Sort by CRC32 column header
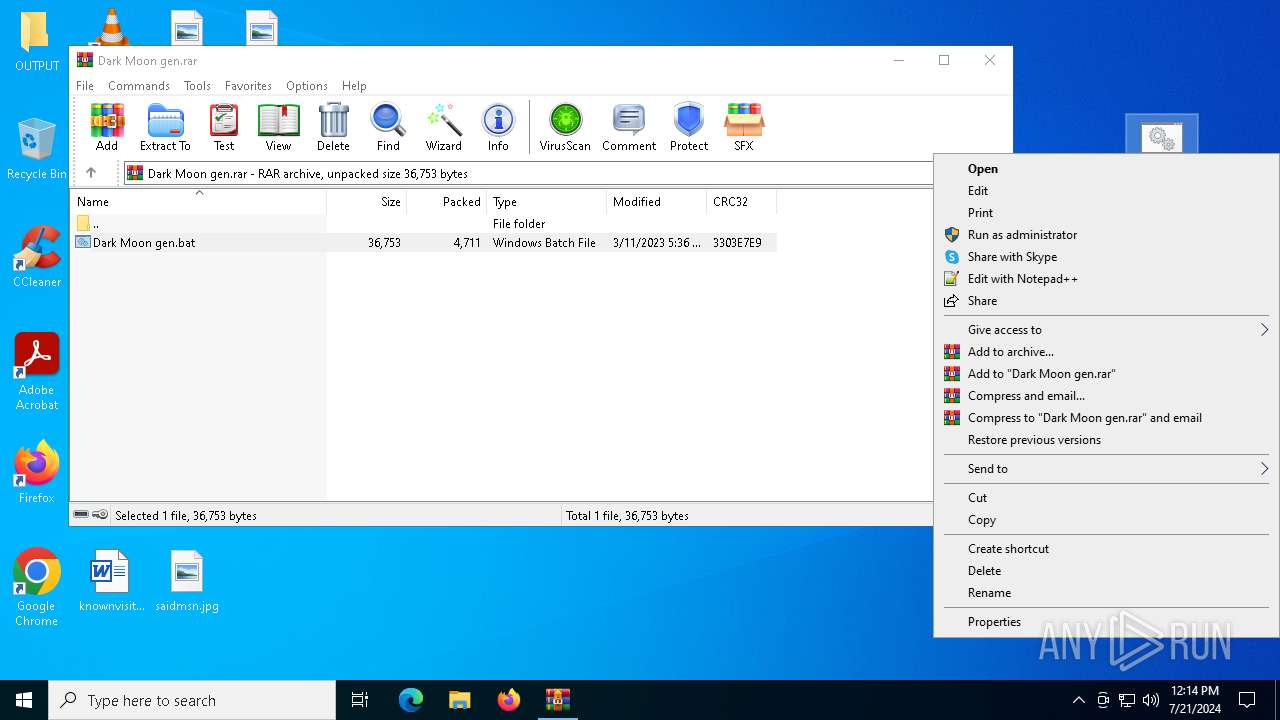The height and width of the screenshot is (720, 1280). [741, 202]
